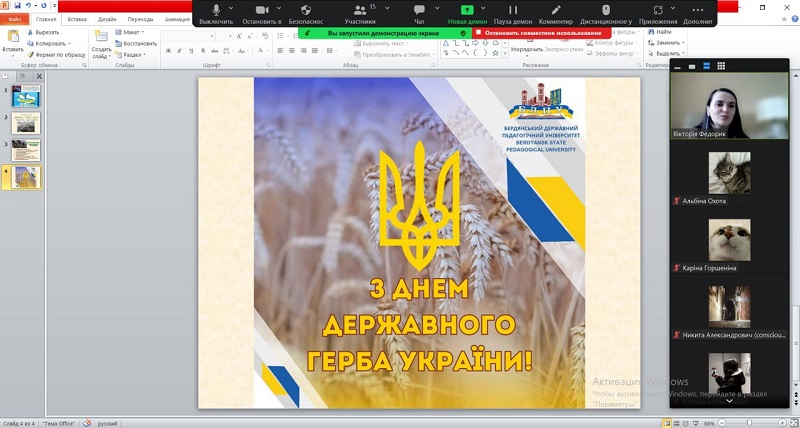
Task: Switch to Переходы ribbon tab
Action: tap(140, 19)
